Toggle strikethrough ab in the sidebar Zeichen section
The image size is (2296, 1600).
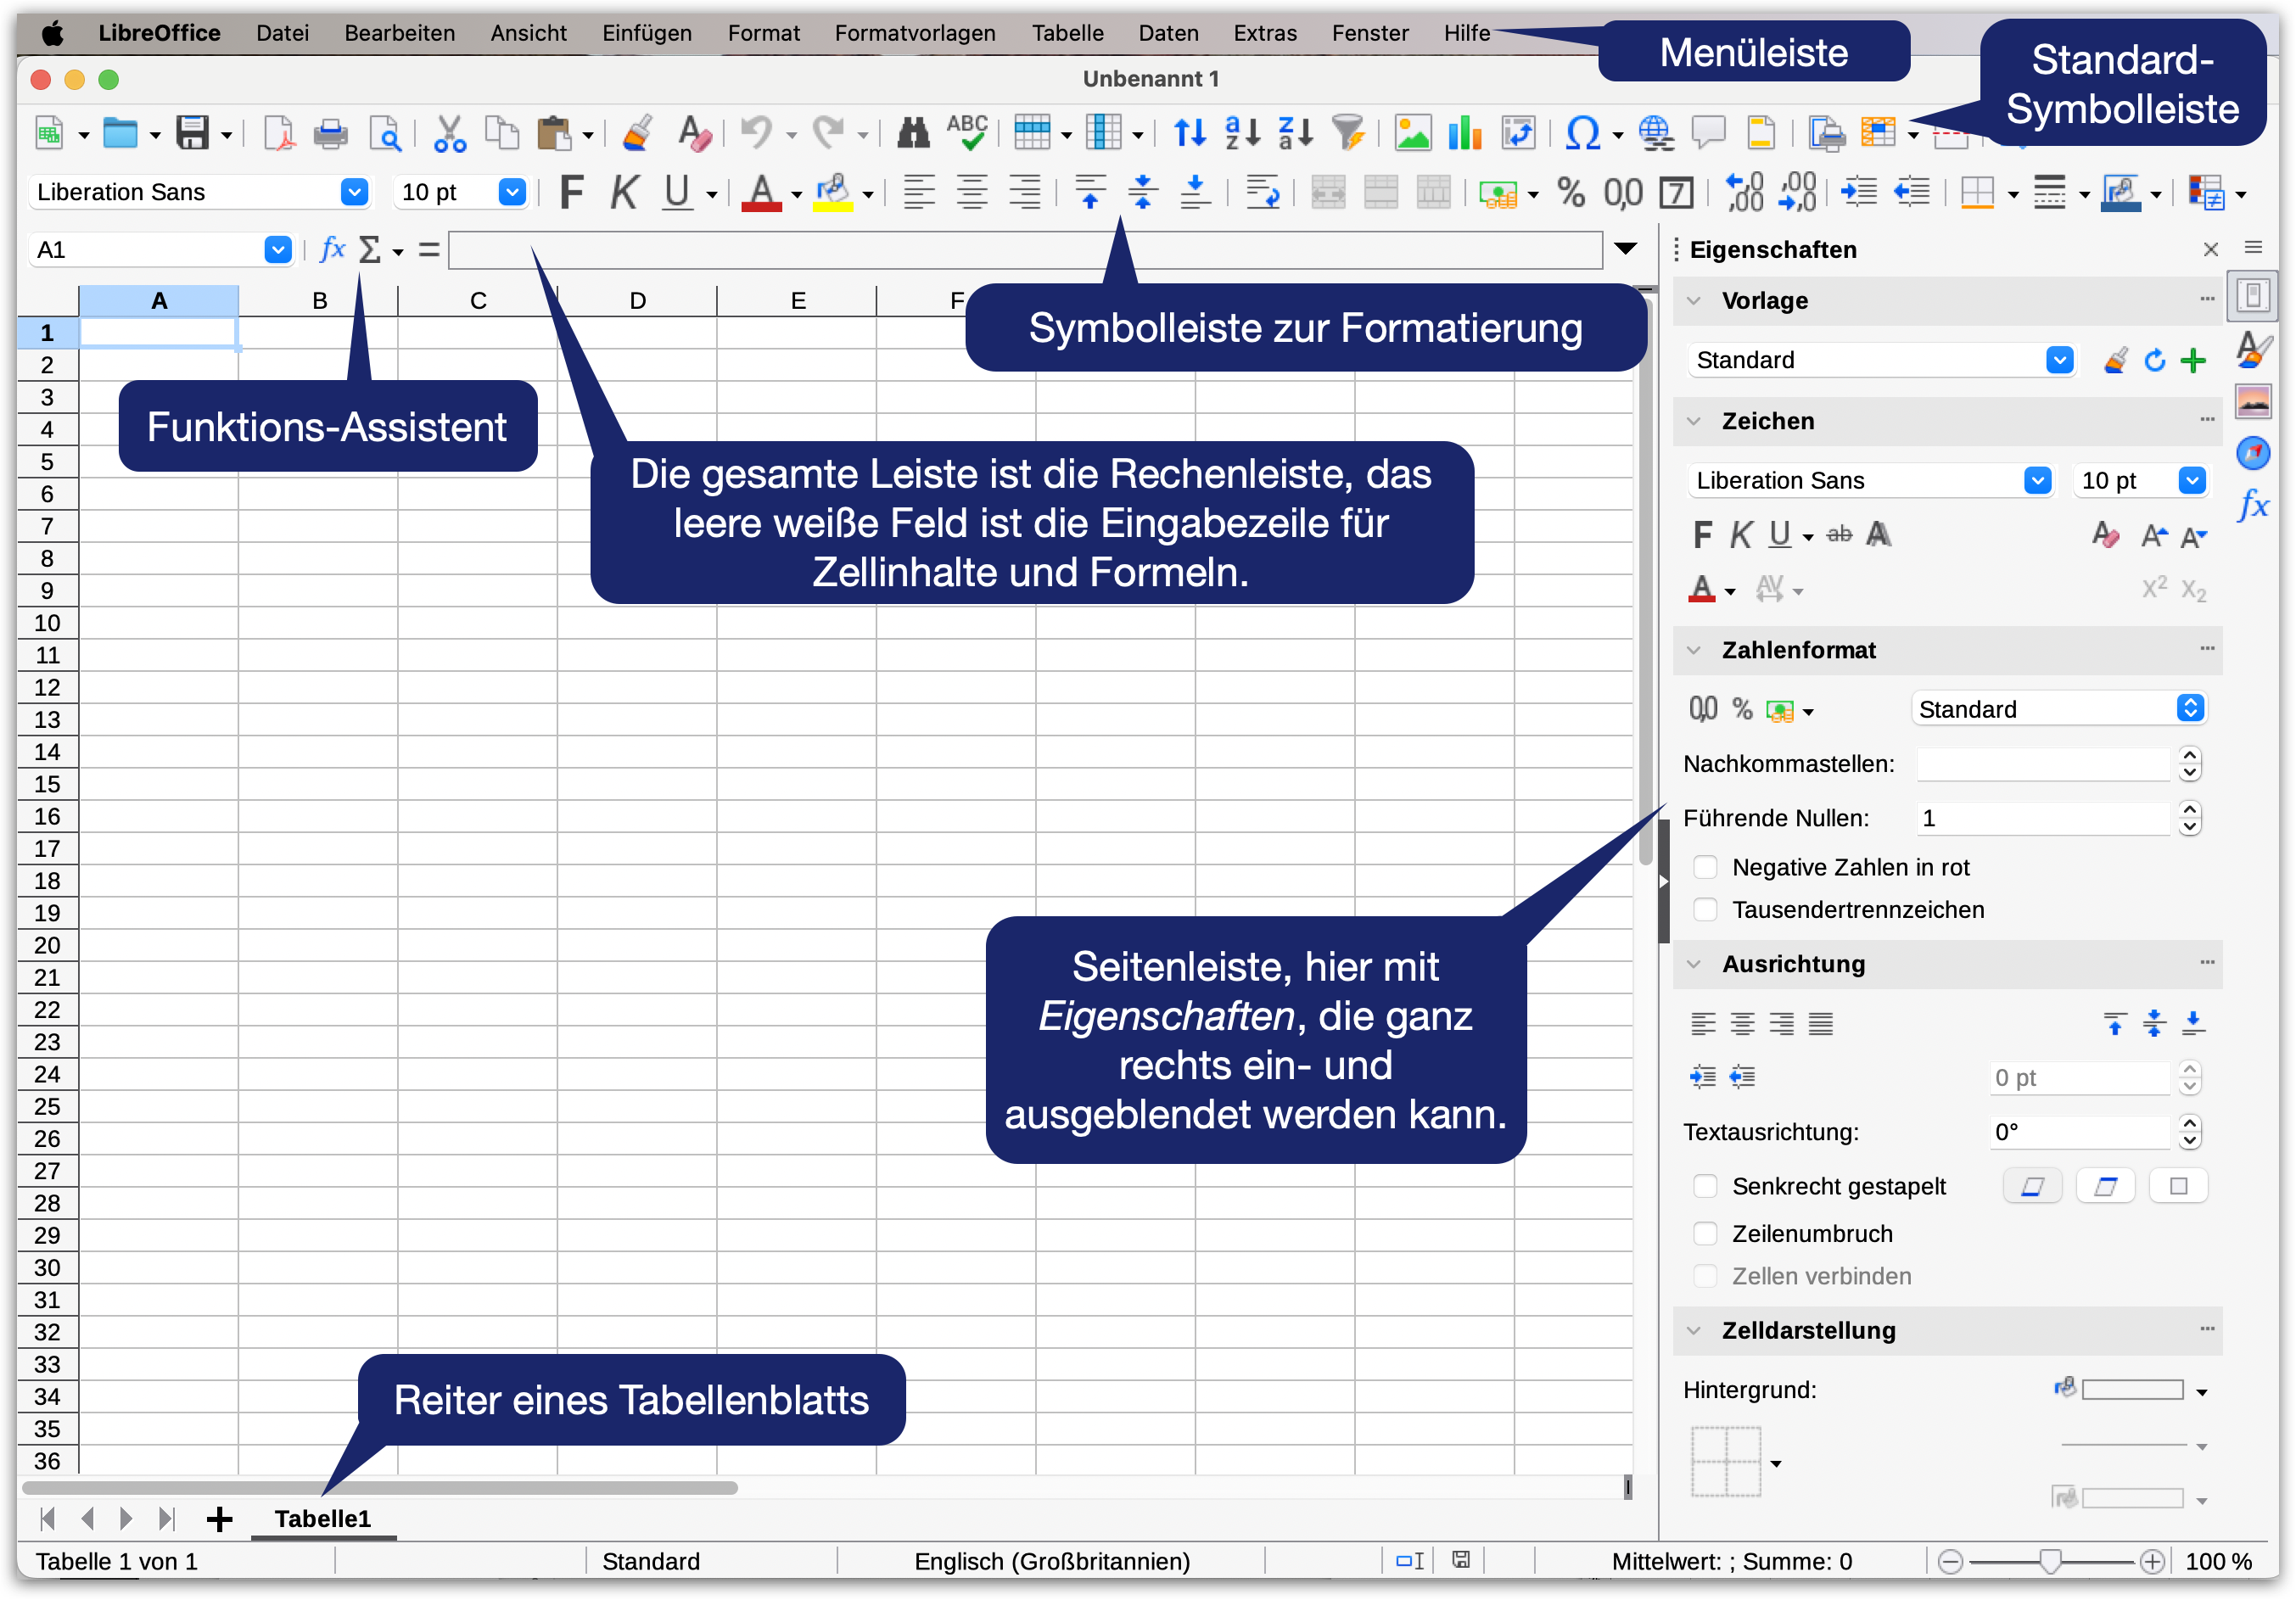pos(1839,535)
